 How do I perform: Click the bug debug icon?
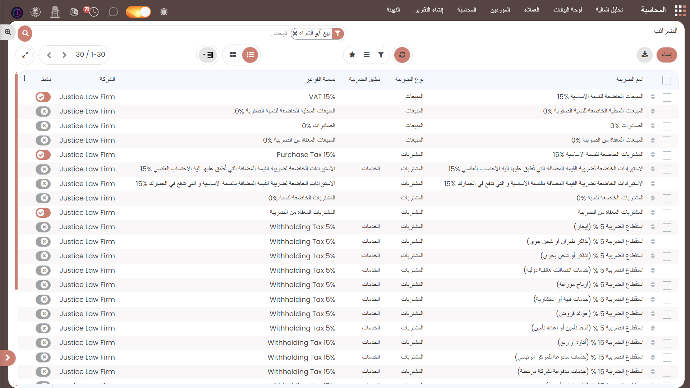[x=164, y=12]
